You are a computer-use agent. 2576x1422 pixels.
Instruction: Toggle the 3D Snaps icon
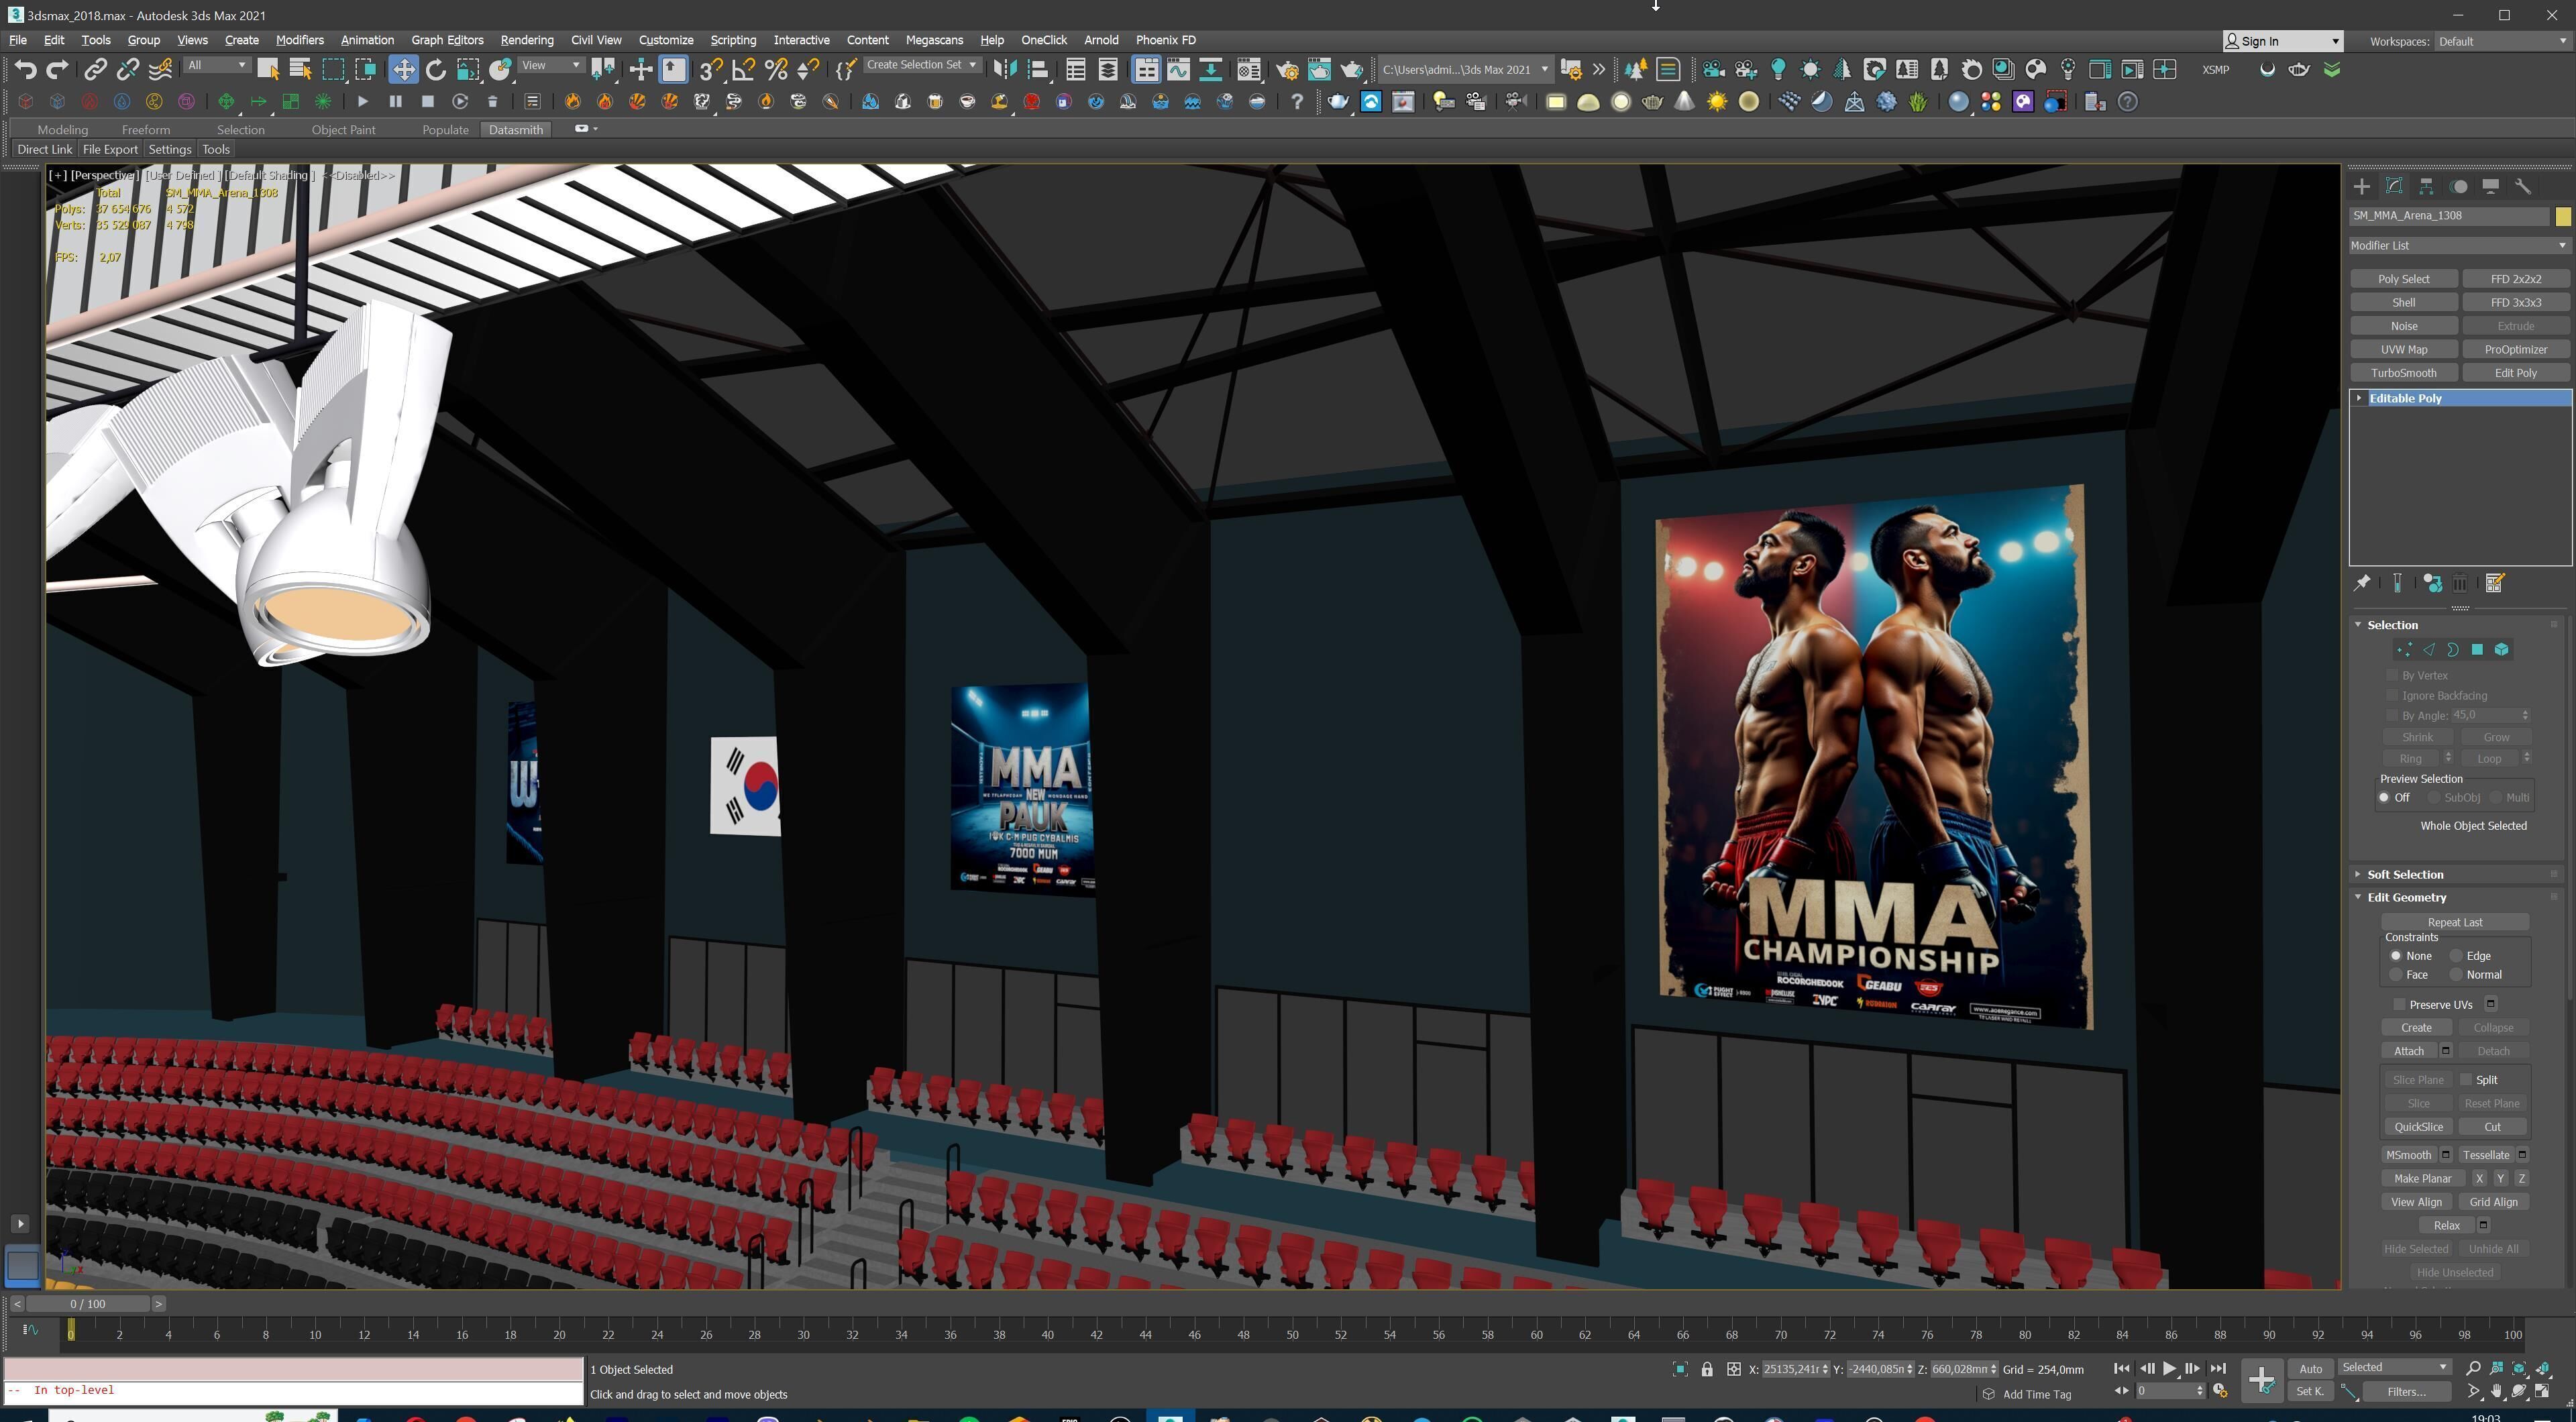tap(711, 69)
